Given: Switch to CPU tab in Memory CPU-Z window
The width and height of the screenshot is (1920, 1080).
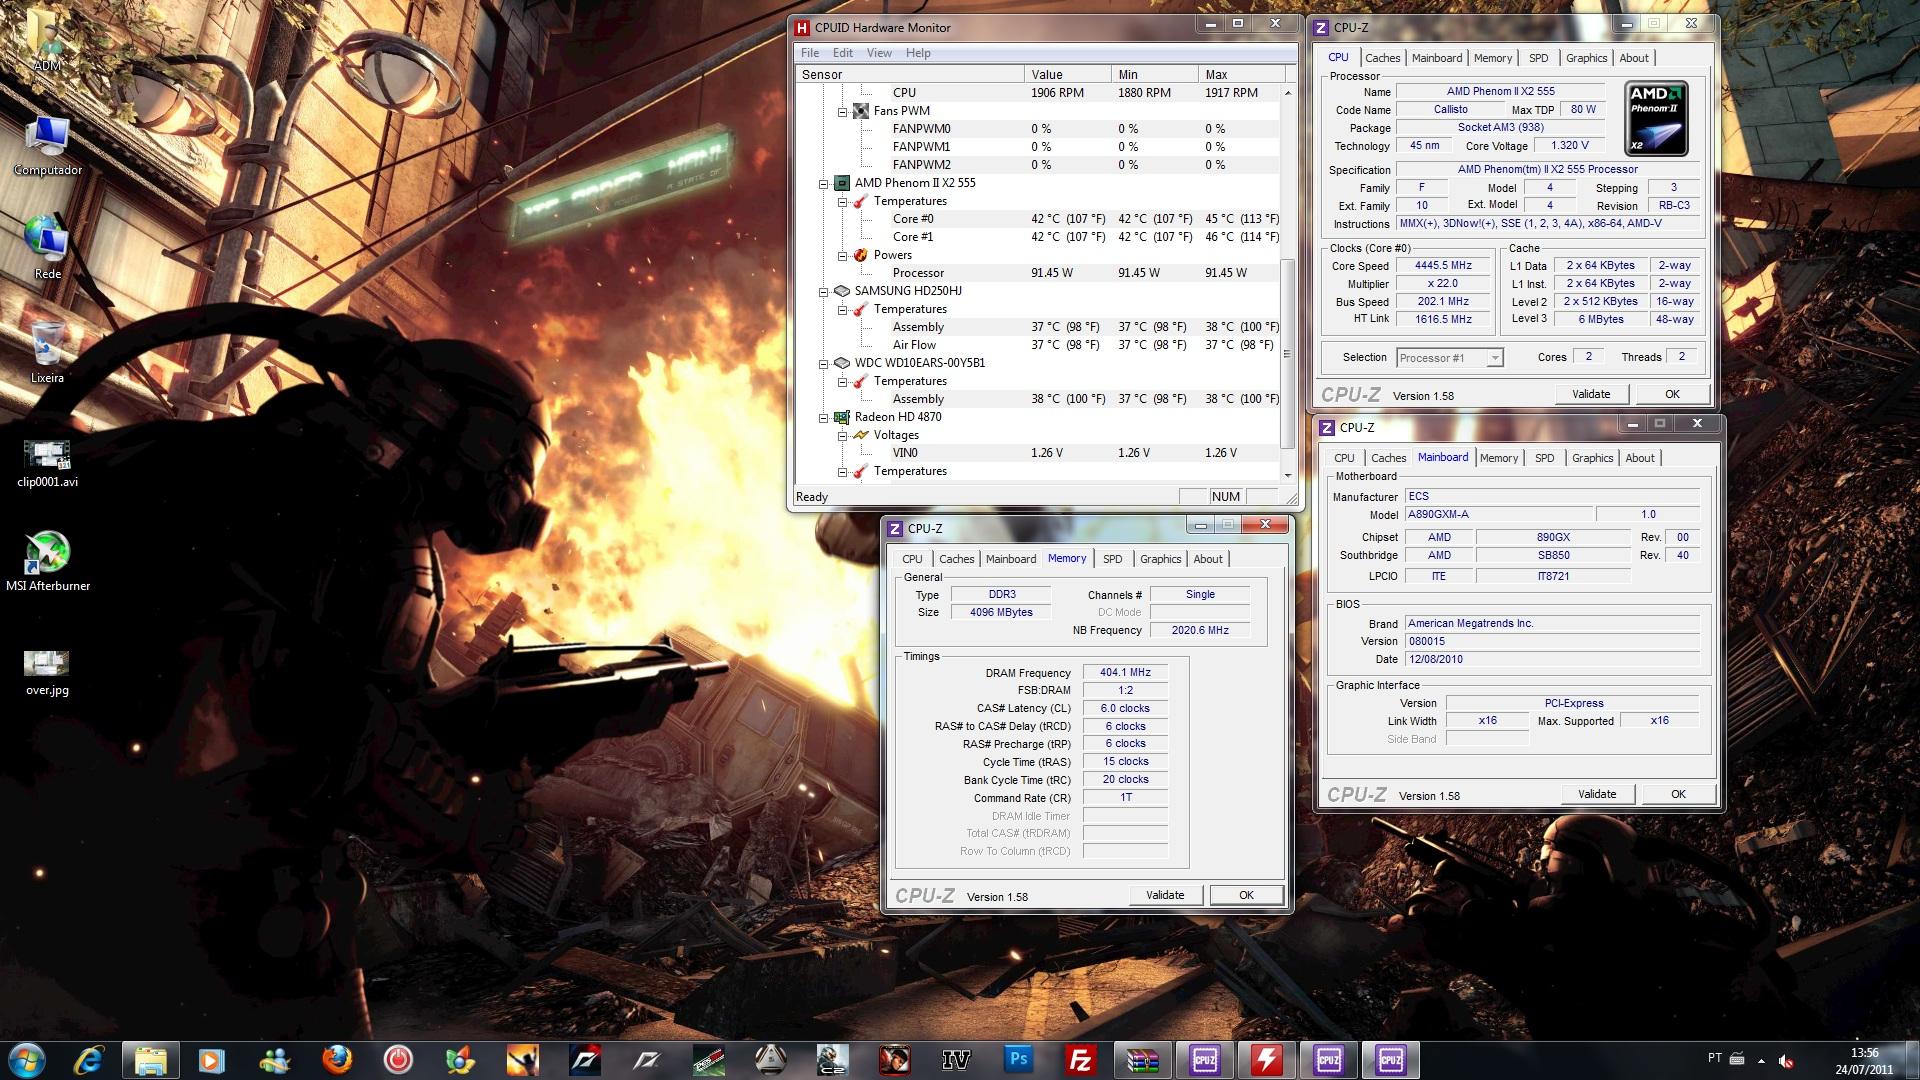Looking at the screenshot, I should click(912, 559).
